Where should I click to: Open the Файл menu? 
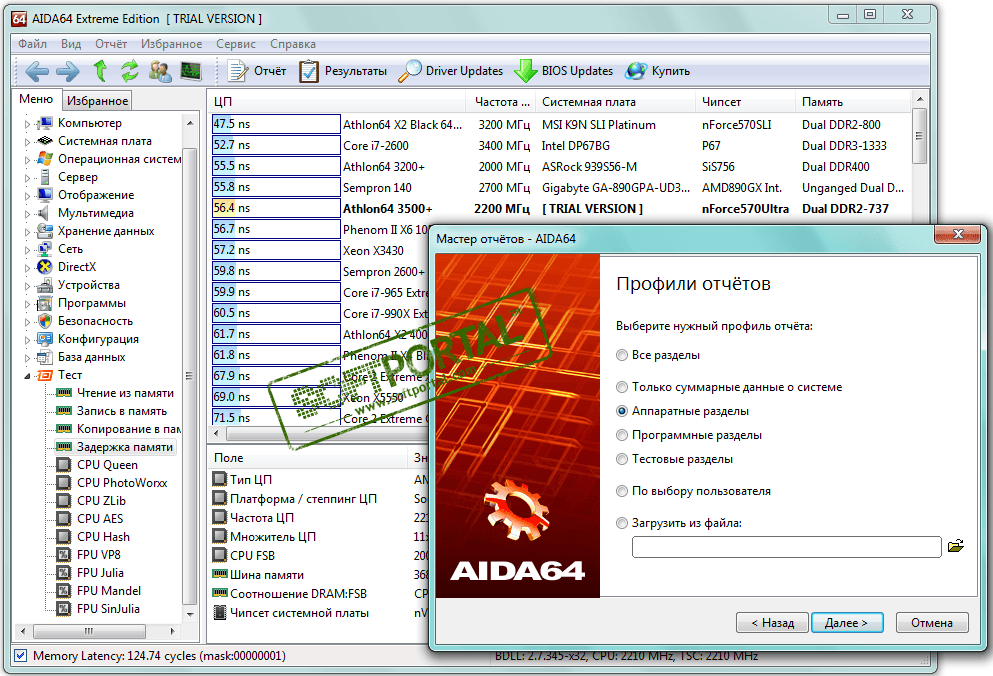click(x=32, y=44)
